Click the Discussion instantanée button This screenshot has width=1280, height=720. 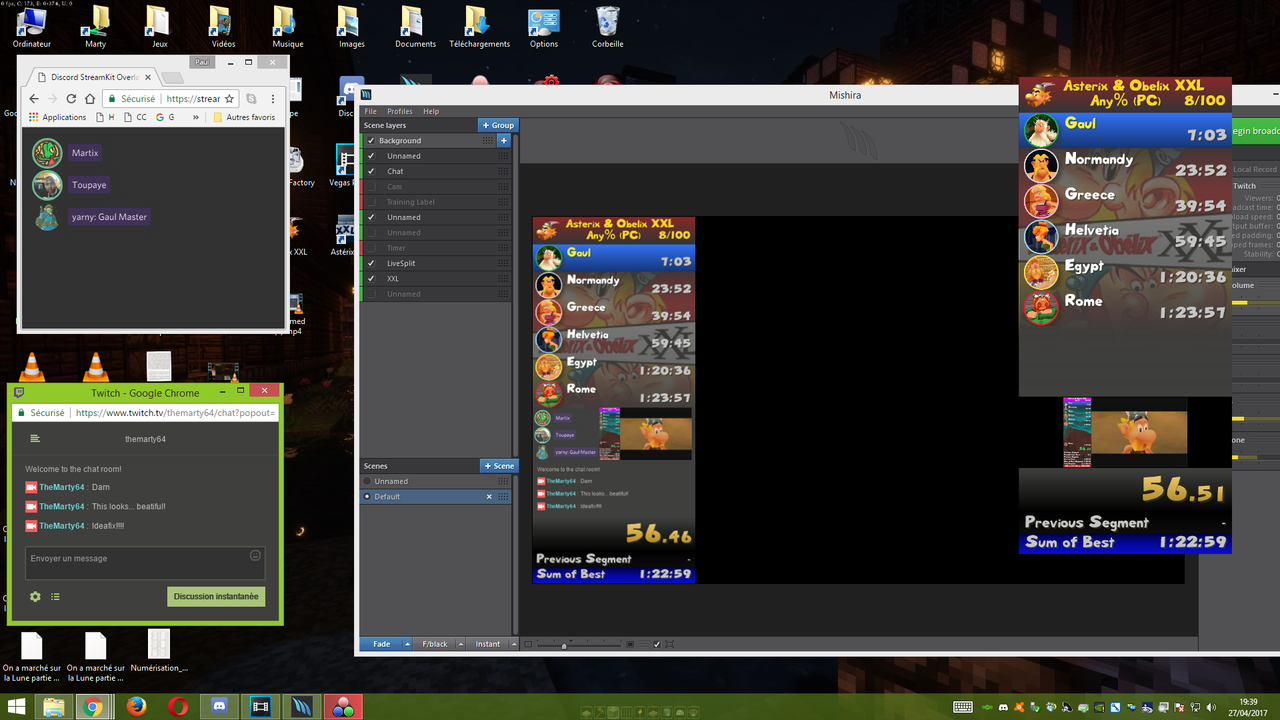tap(216, 596)
